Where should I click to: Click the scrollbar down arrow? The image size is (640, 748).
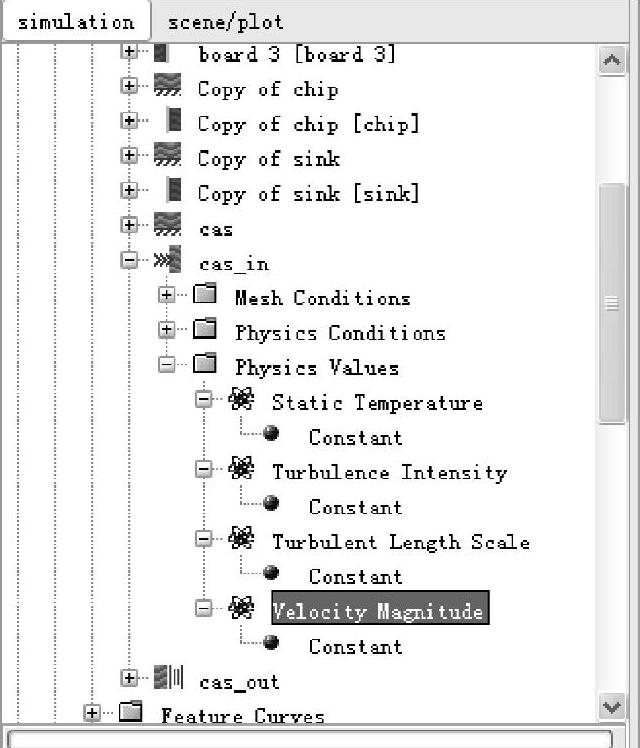tap(612, 706)
